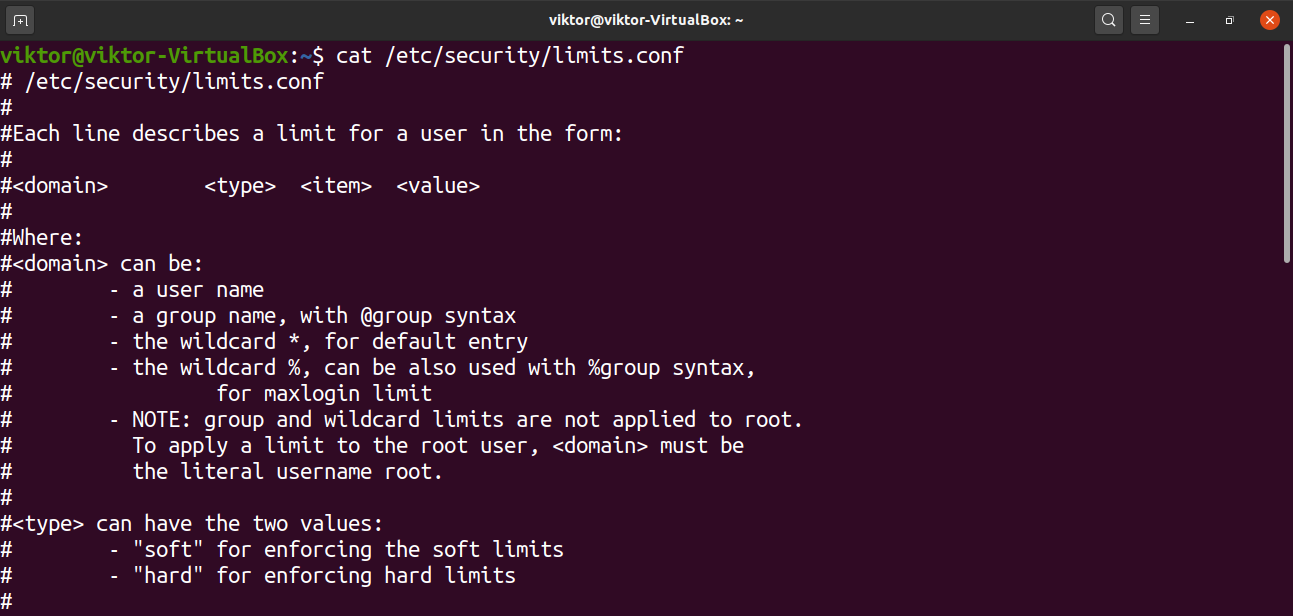Viewport: 1293px width, 616px height.
Task: Click the <item> column header text
Action: [336, 186]
